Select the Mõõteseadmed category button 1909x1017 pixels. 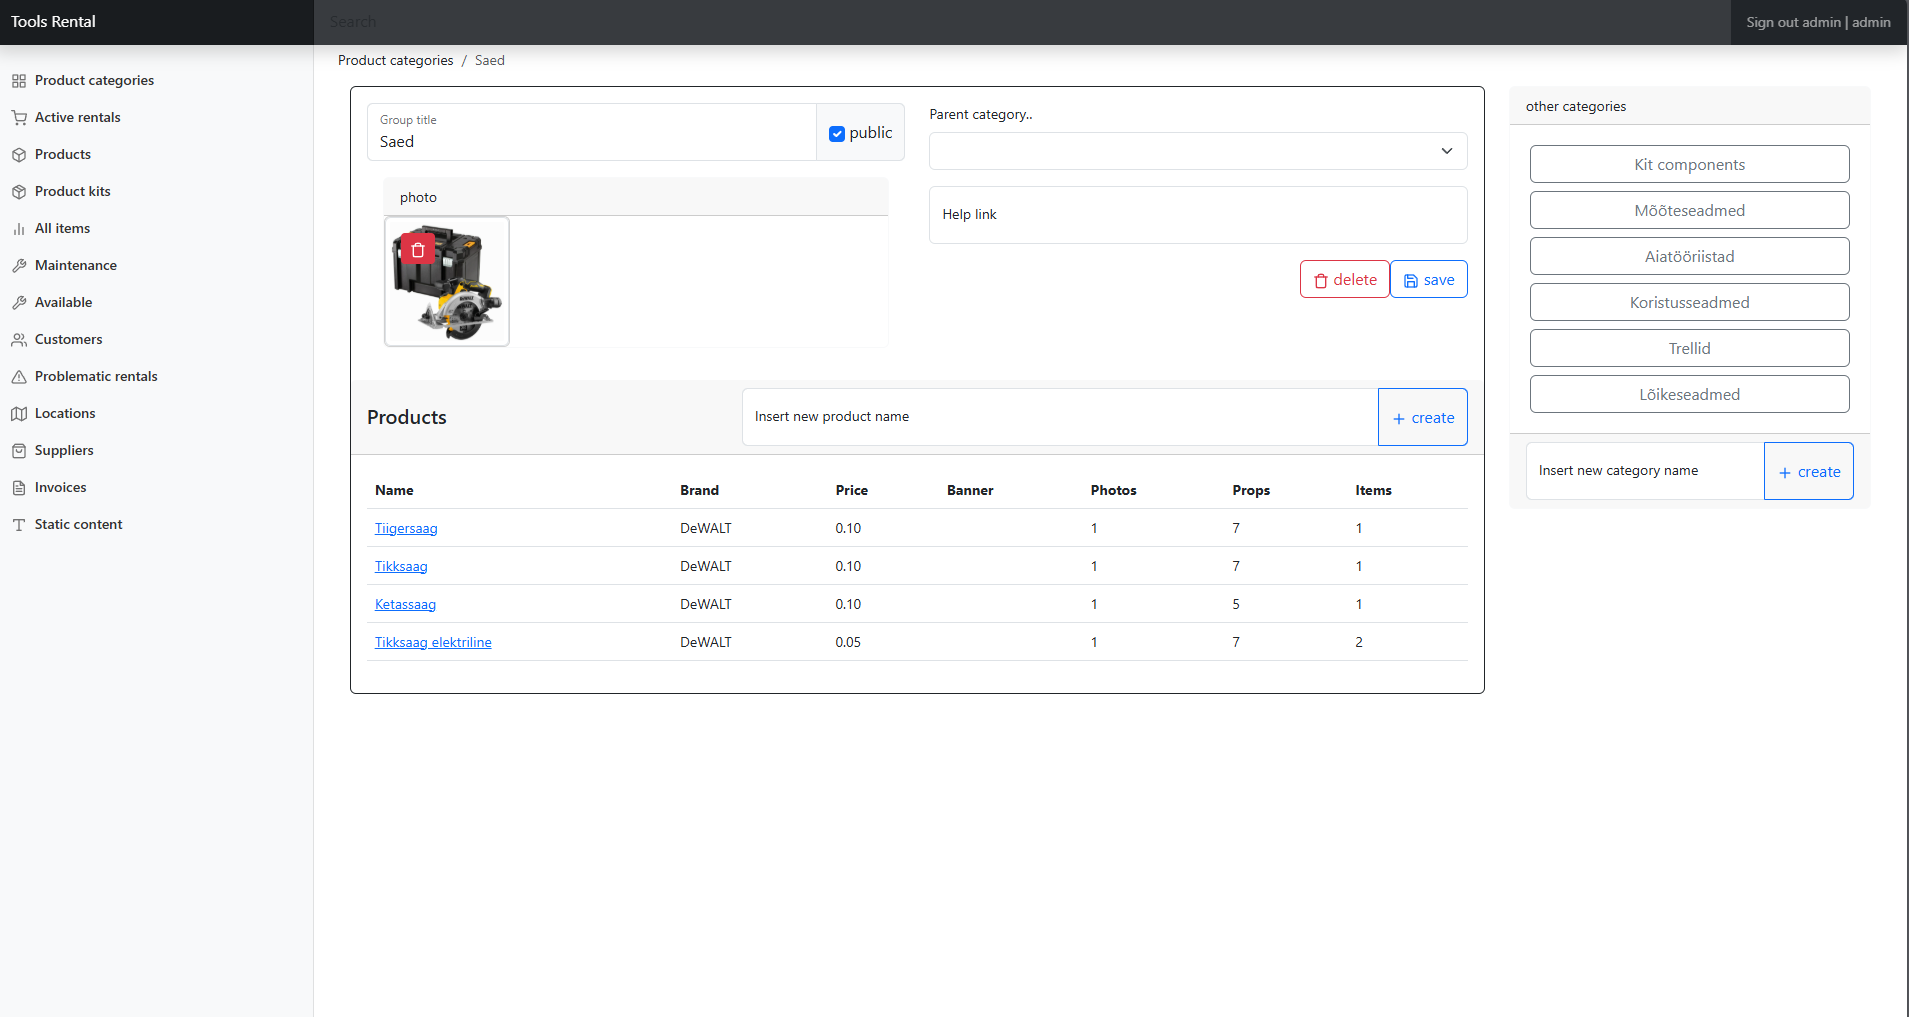[x=1689, y=210]
